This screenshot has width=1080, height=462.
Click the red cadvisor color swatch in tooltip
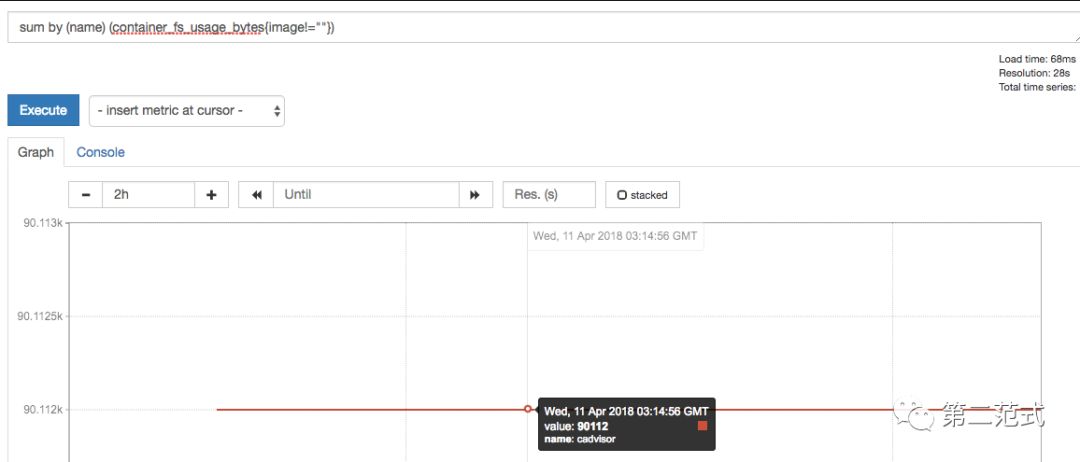pyautogui.click(x=703, y=426)
